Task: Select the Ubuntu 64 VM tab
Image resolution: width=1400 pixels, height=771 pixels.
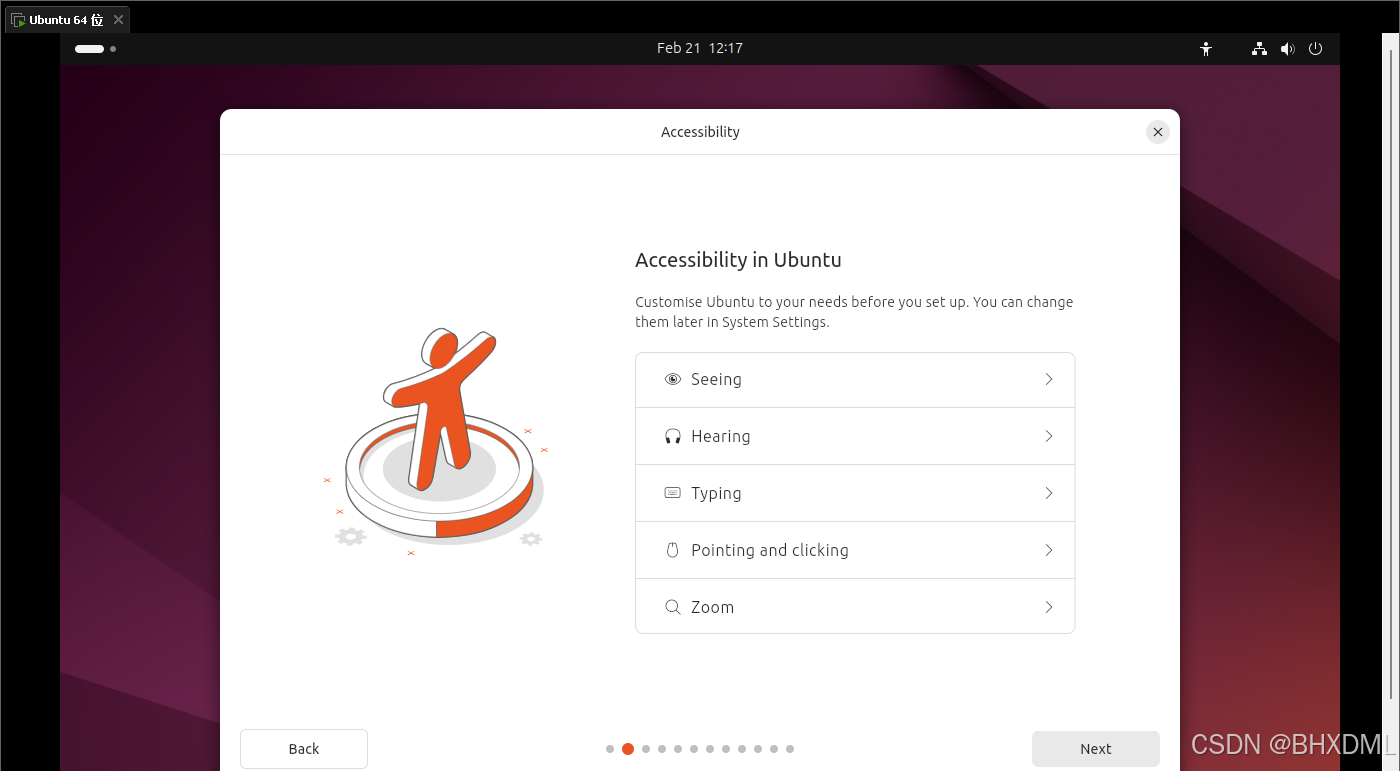Action: pyautogui.click(x=67, y=20)
